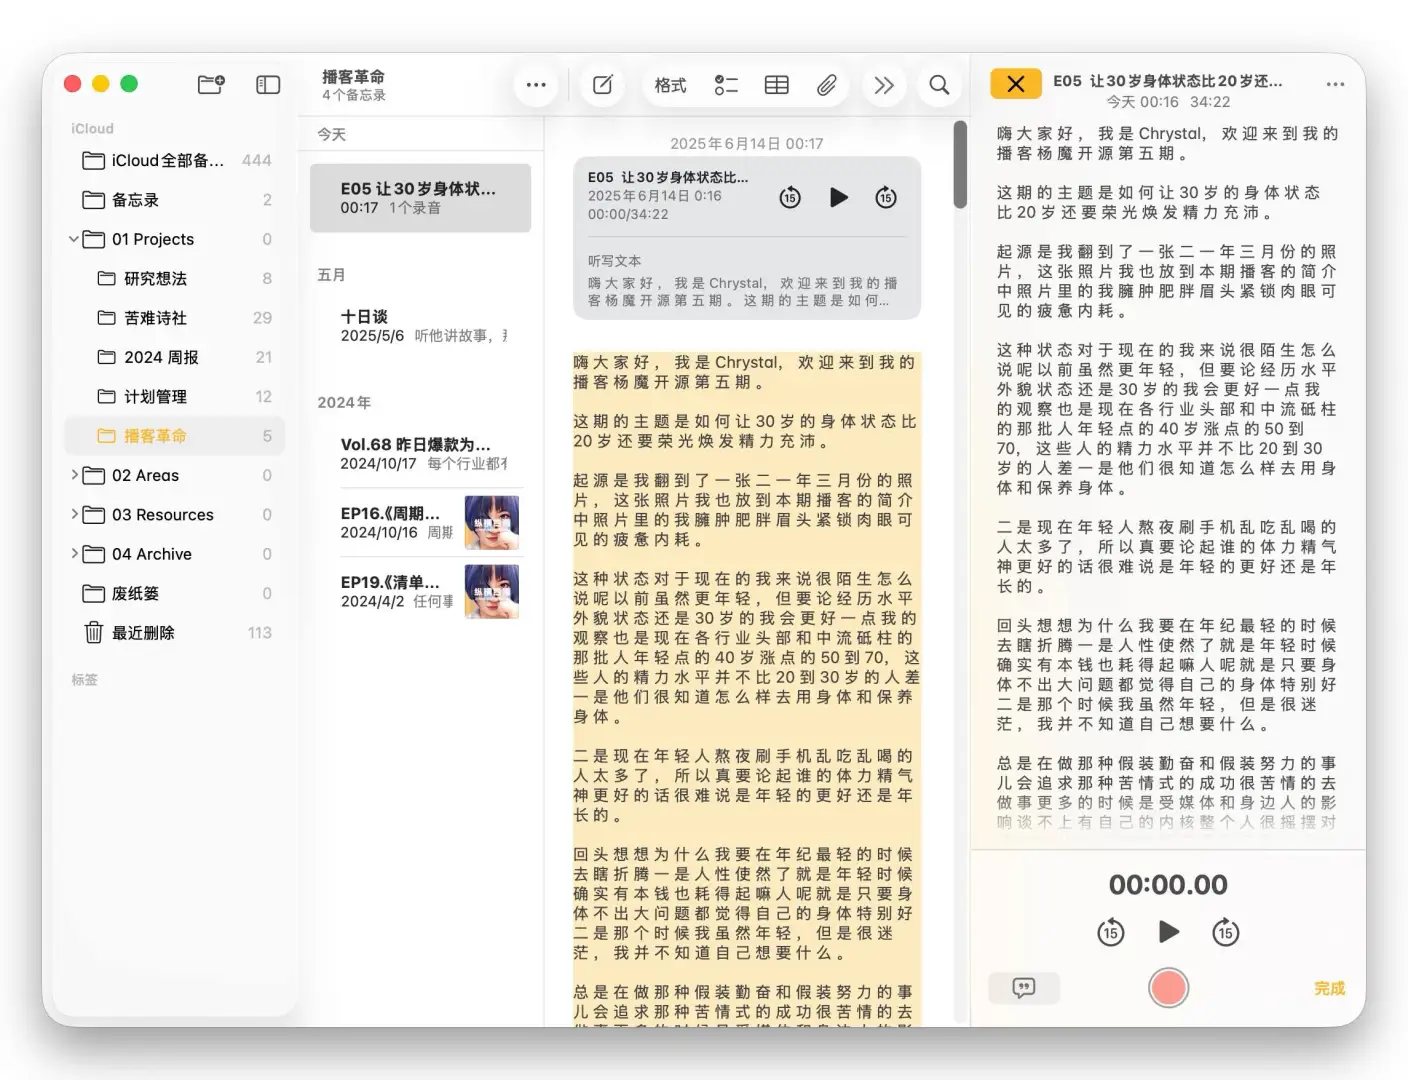The width and height of the screenshot is (1408, 1080).
Task: Reveal more tools with the » overflow icon
Action: tap(884, 85)
